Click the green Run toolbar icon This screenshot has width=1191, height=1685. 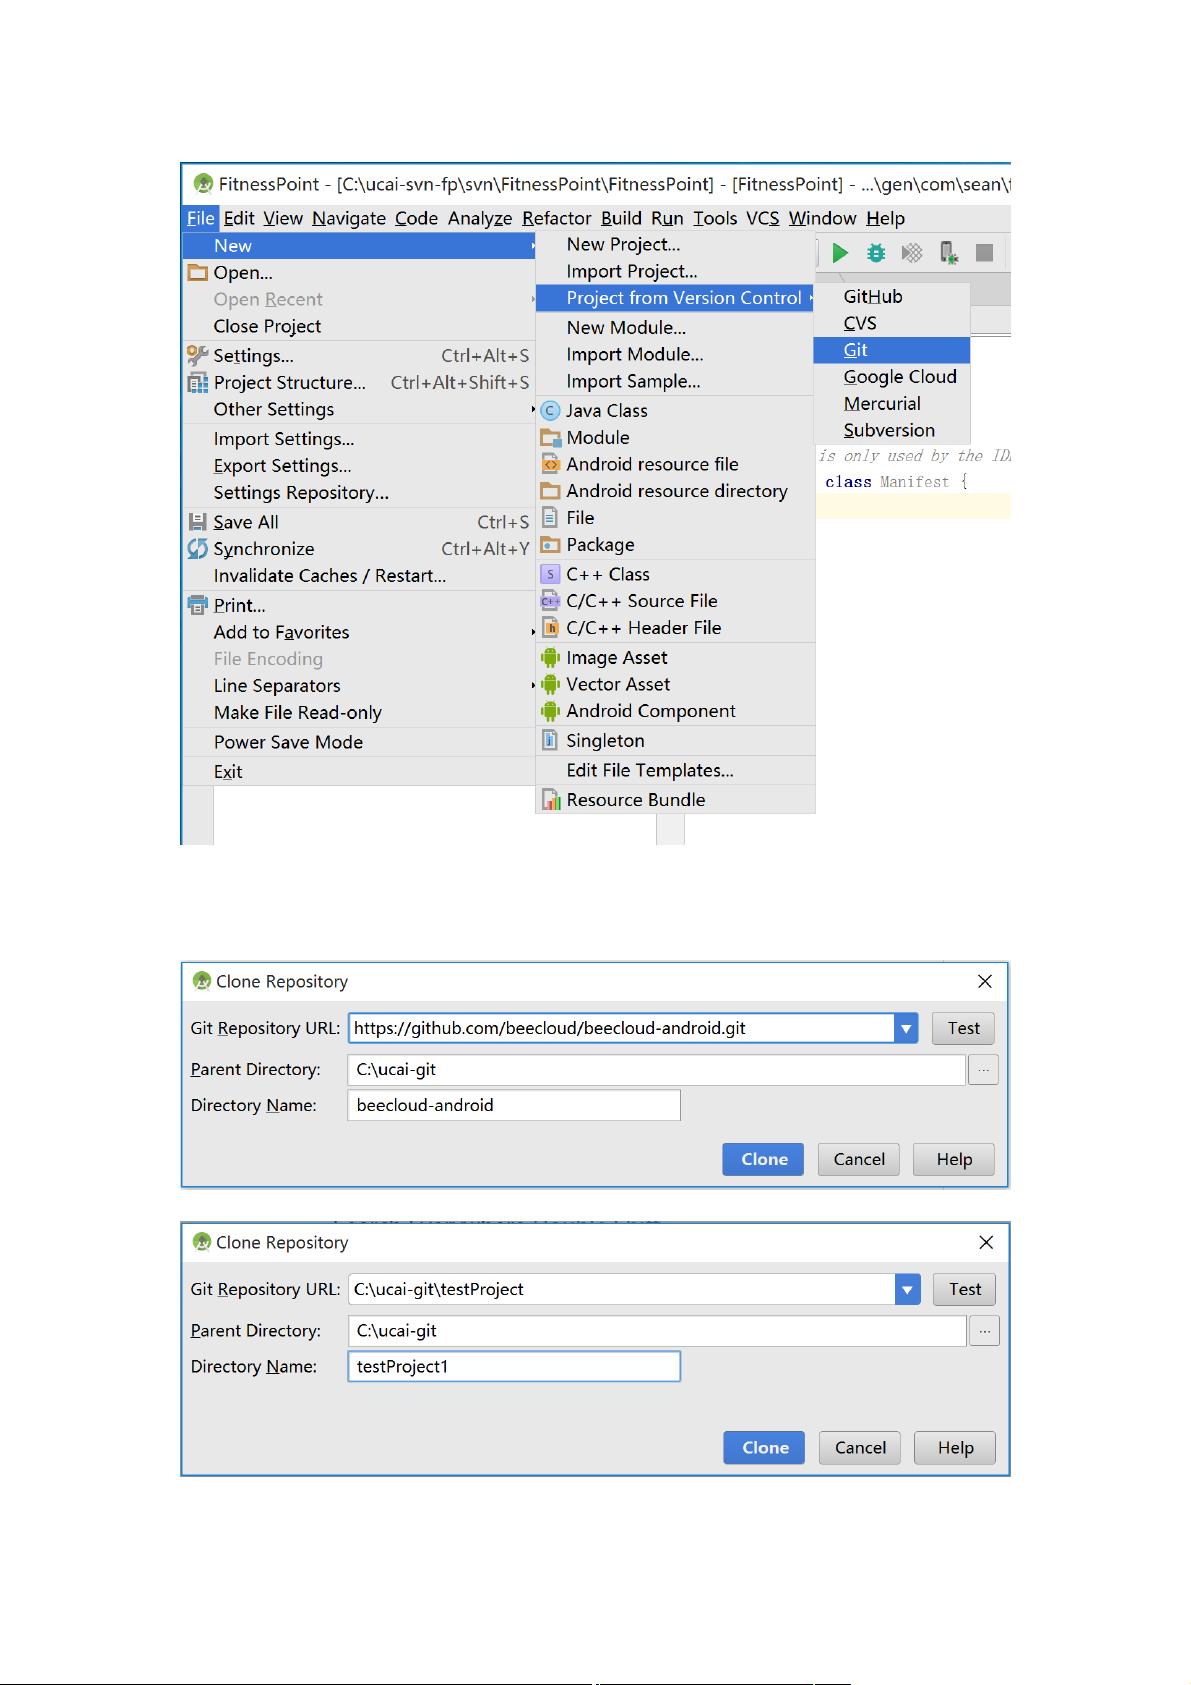[x=840, y=253]
